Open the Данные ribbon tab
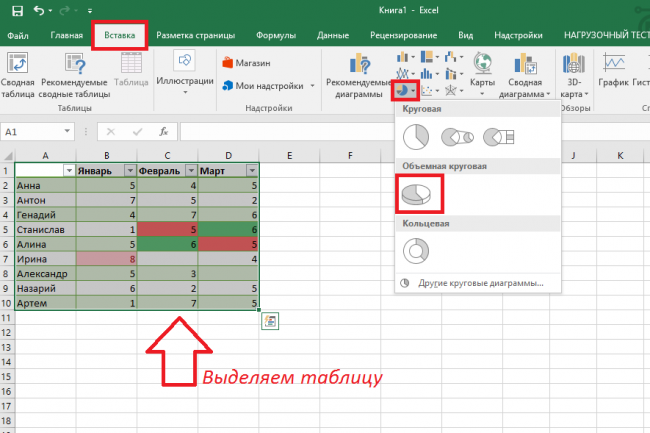 (x=333, y=35)
